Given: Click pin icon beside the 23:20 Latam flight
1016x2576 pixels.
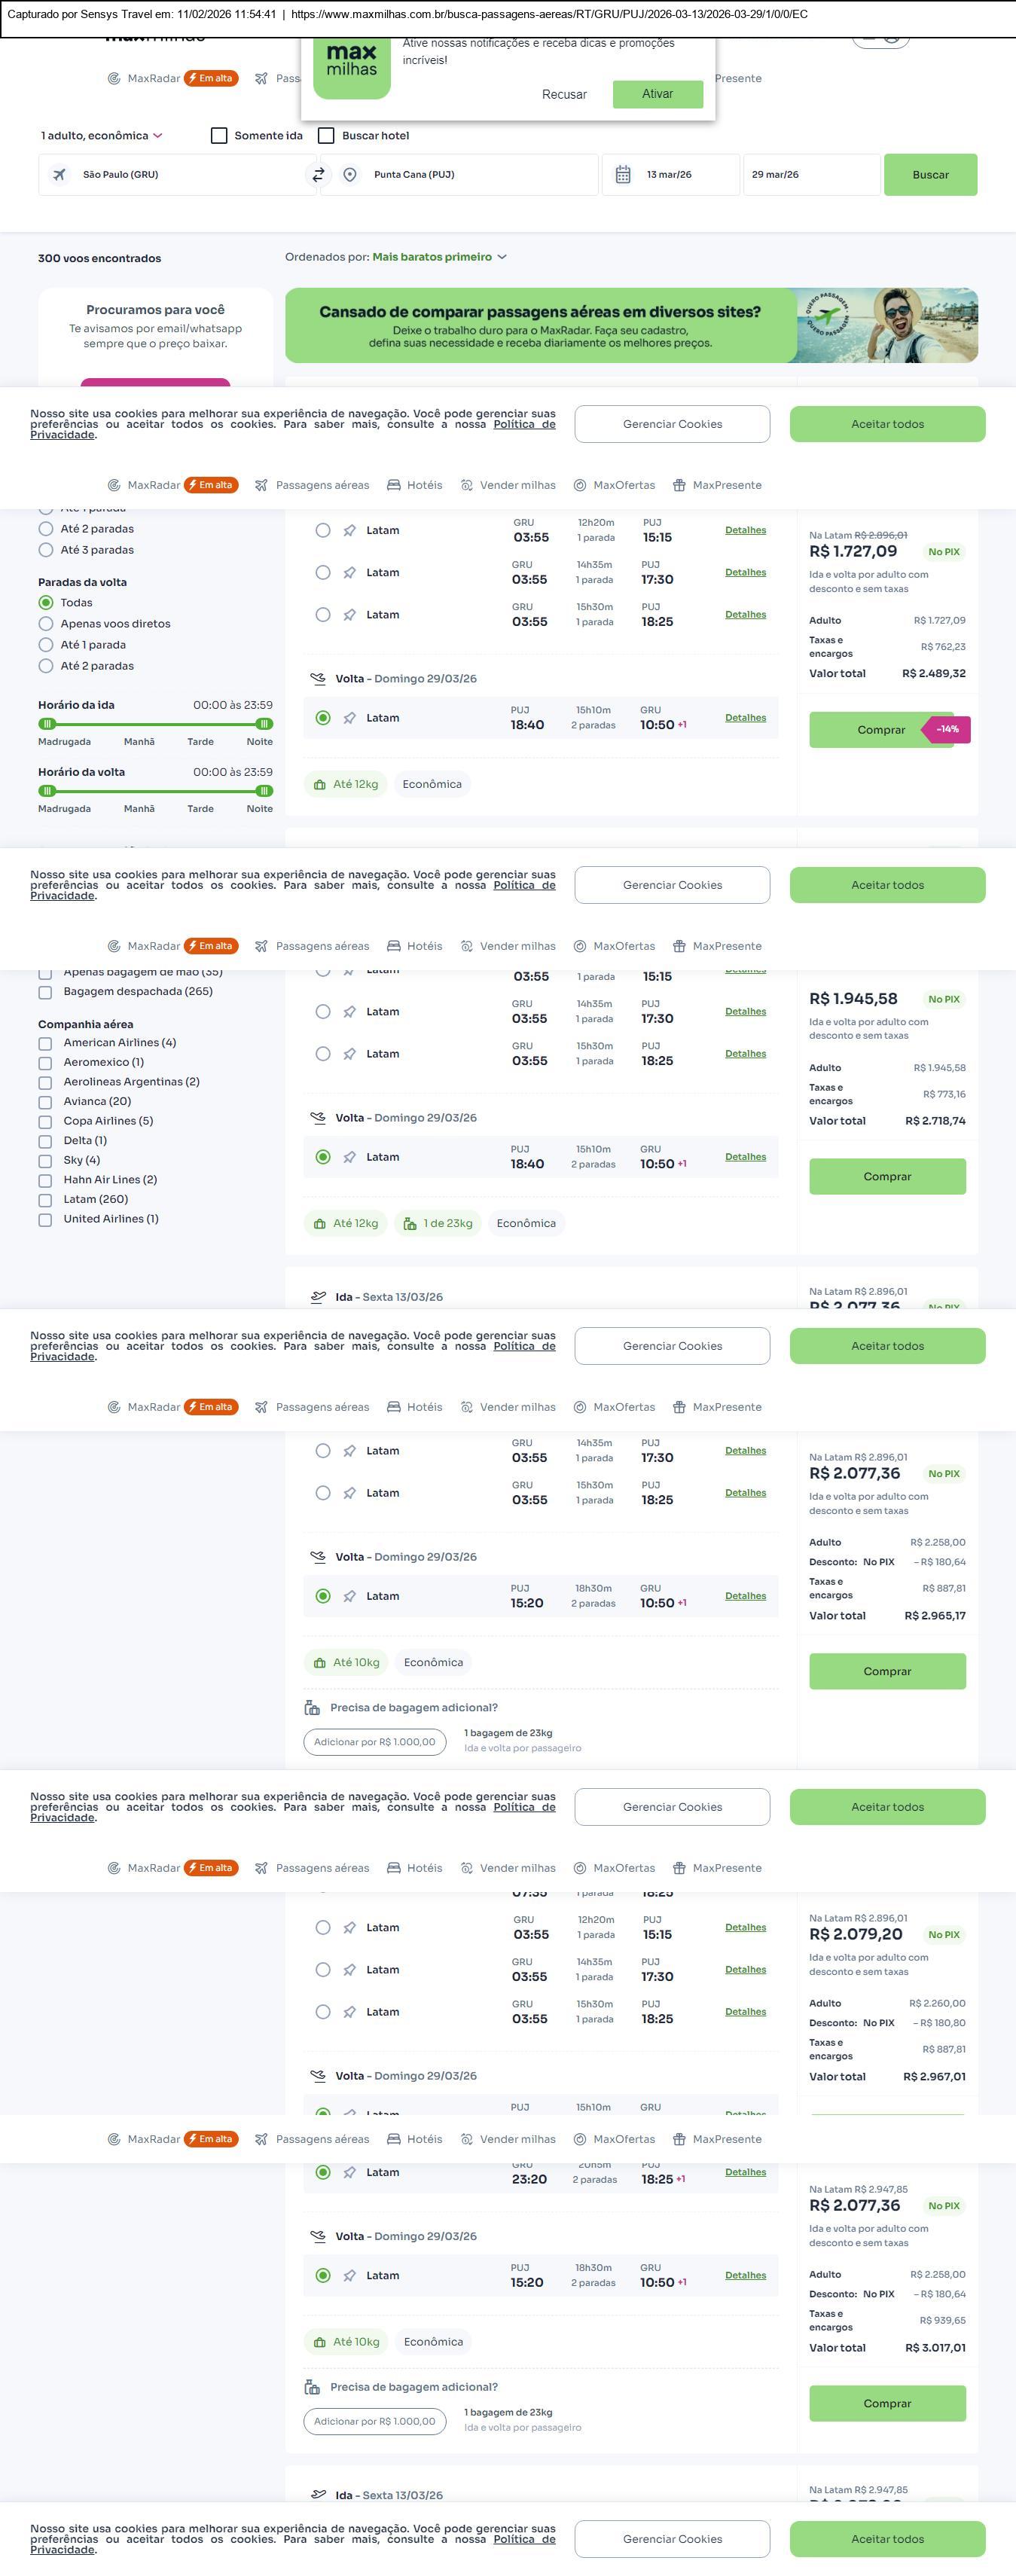Looking at the screenshot, I should pos(349,2172).
